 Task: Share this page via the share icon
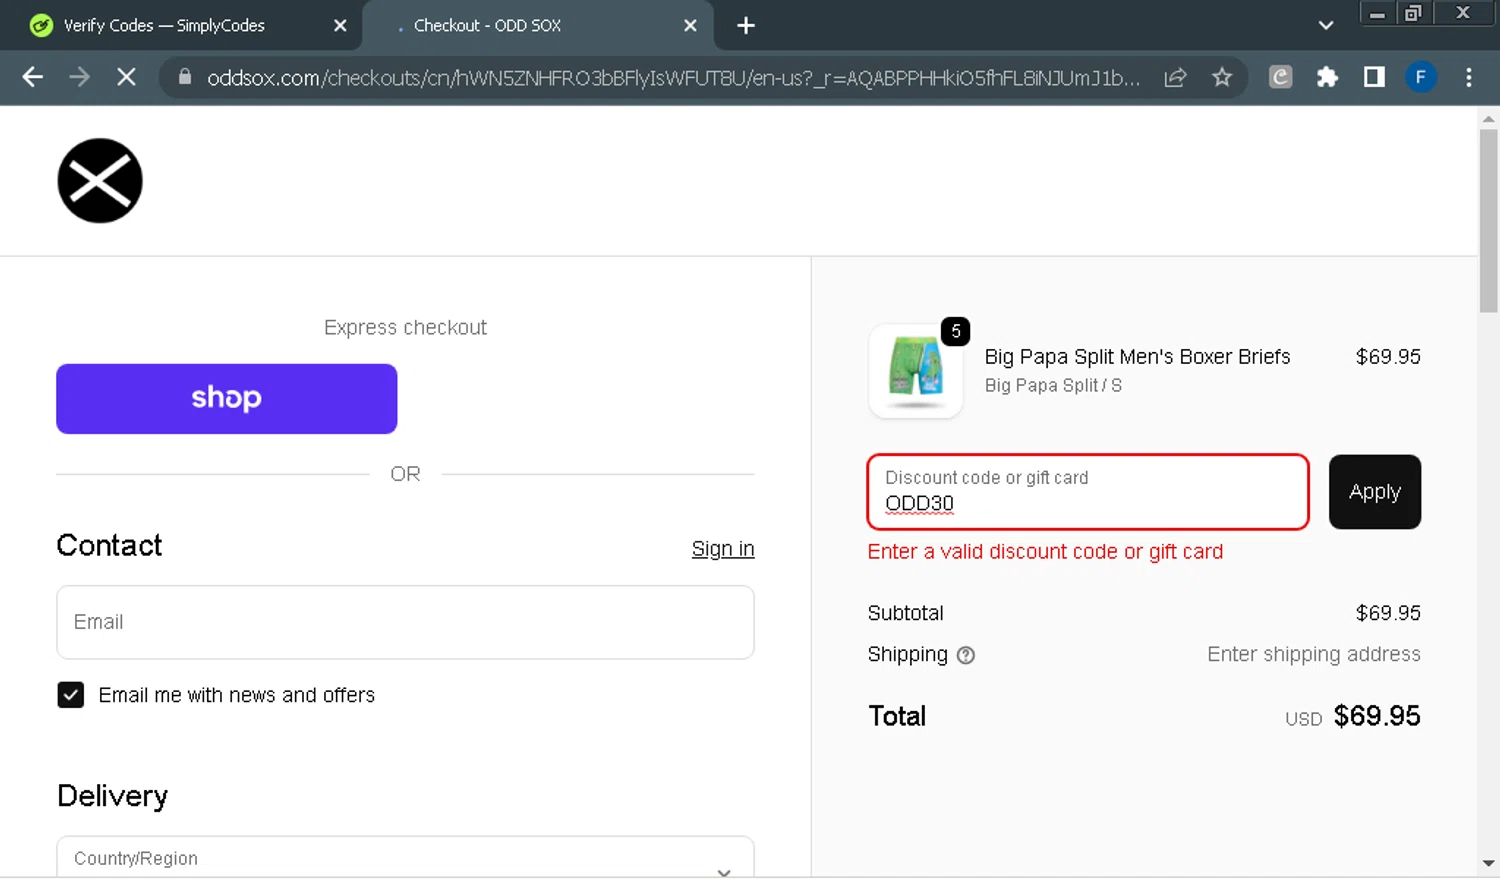(x=1175, y=77)
